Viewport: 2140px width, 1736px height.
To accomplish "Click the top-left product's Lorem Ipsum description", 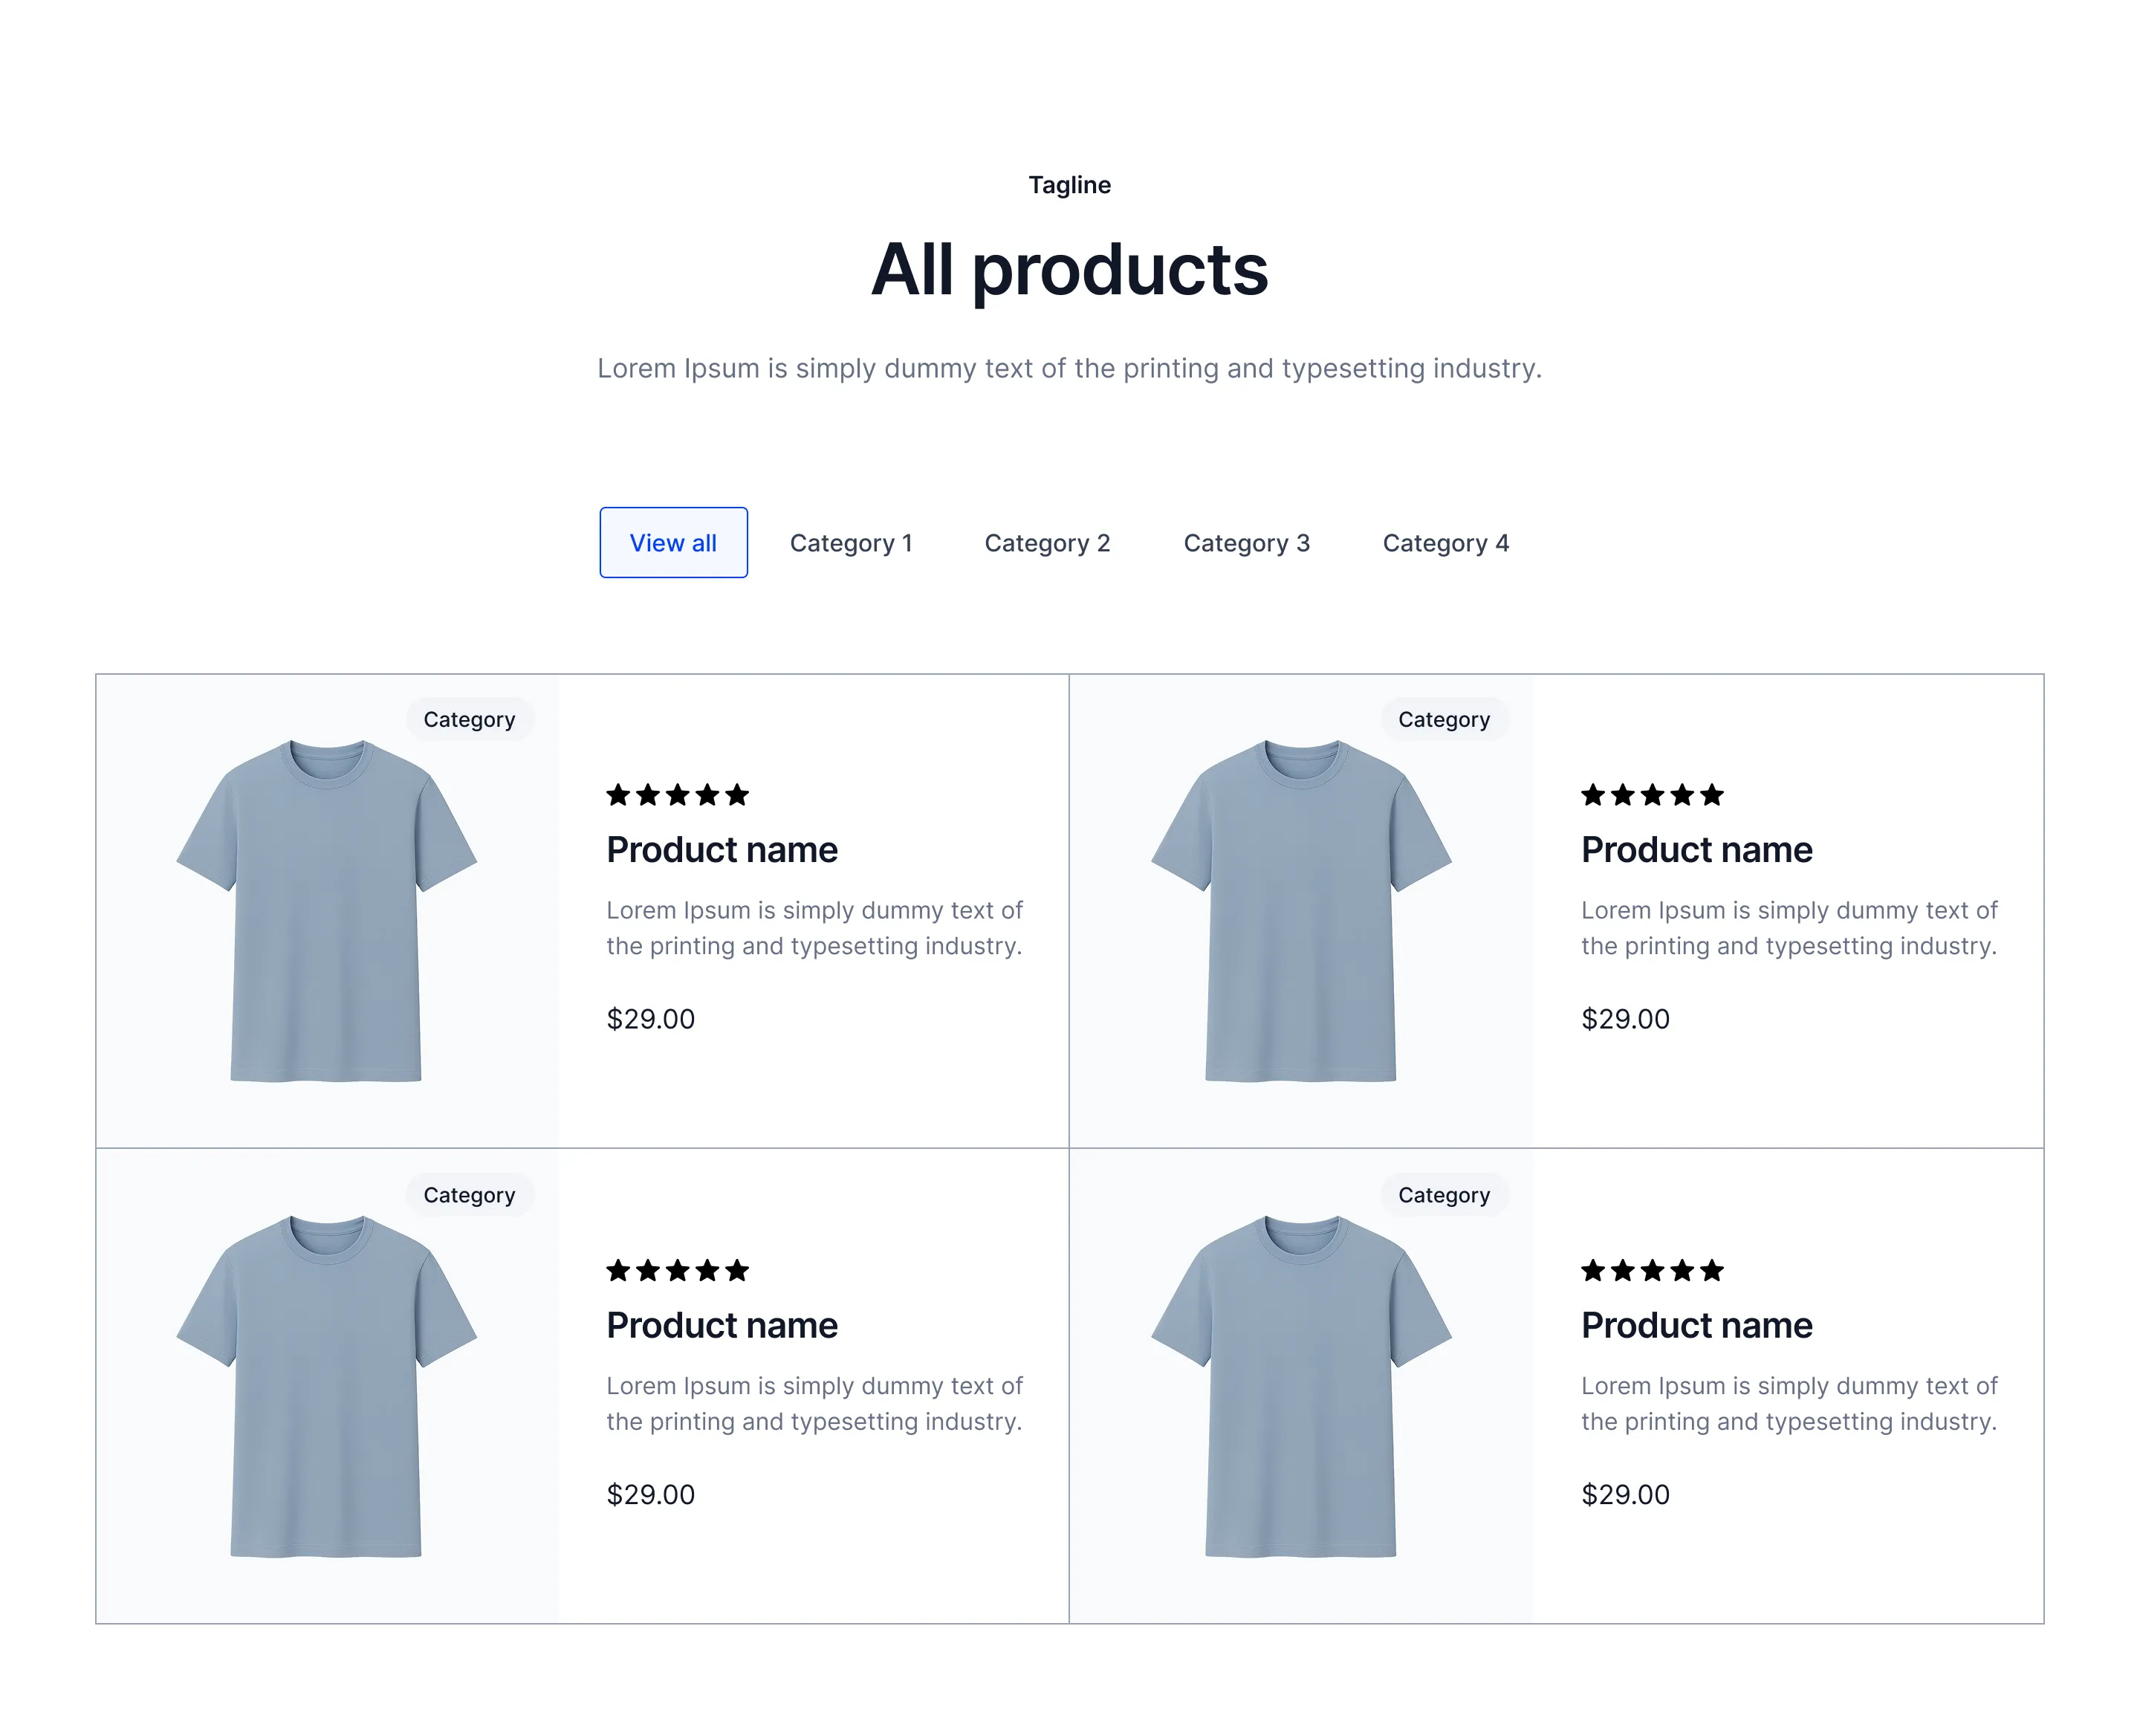I will click(815, 928).
